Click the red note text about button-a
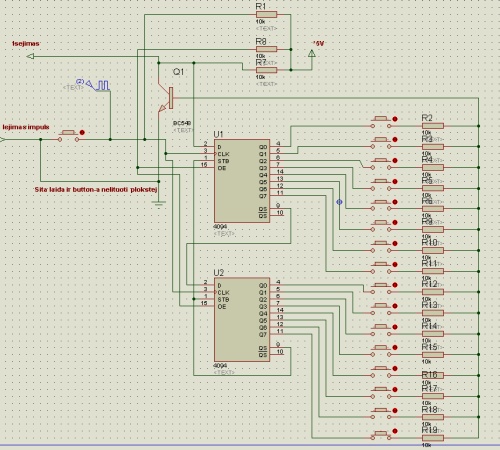The image size is (500, 450). click(96, 189)
